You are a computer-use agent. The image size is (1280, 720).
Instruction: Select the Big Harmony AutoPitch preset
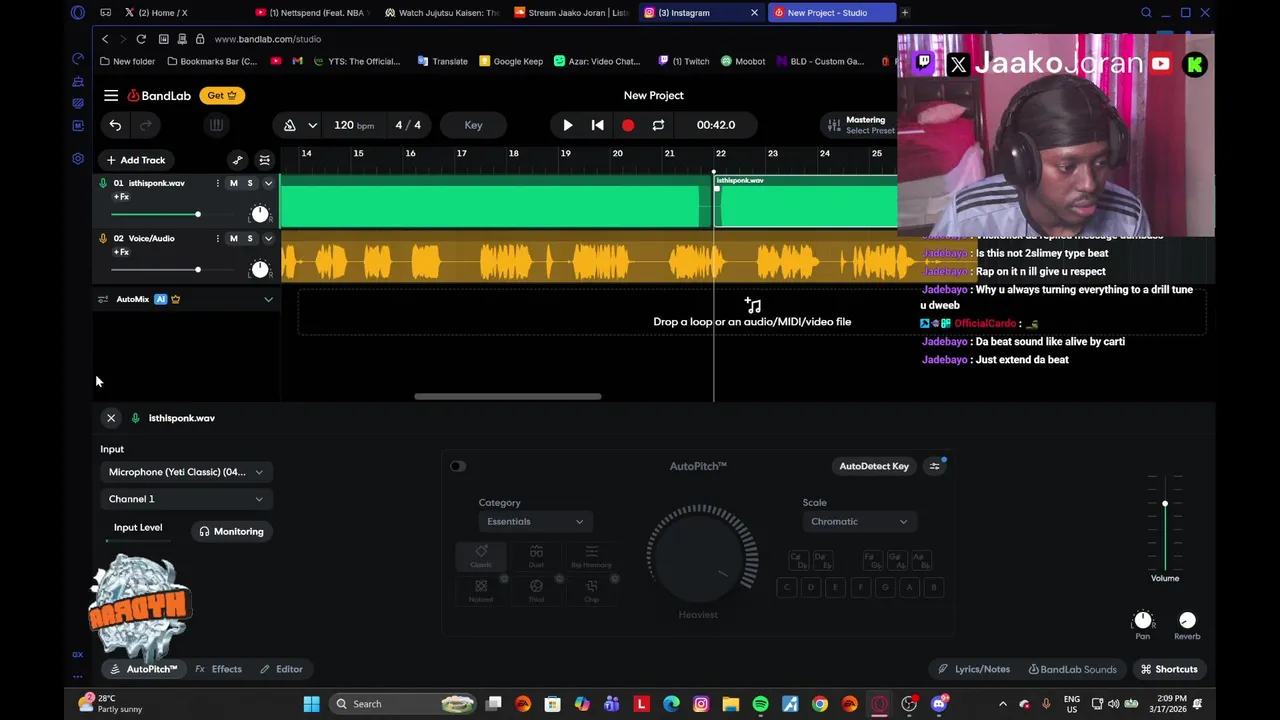click(x=591, y=557)
